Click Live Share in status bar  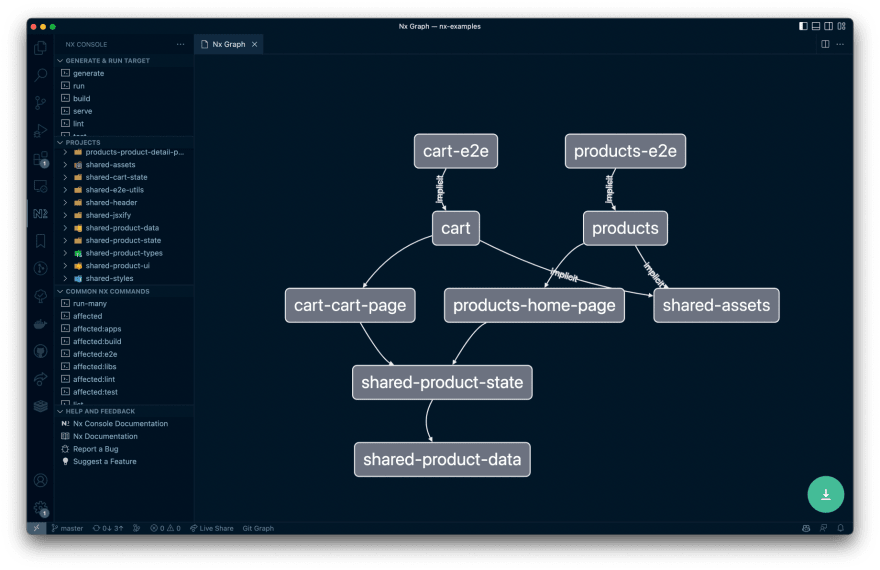[x=212, y=528]
